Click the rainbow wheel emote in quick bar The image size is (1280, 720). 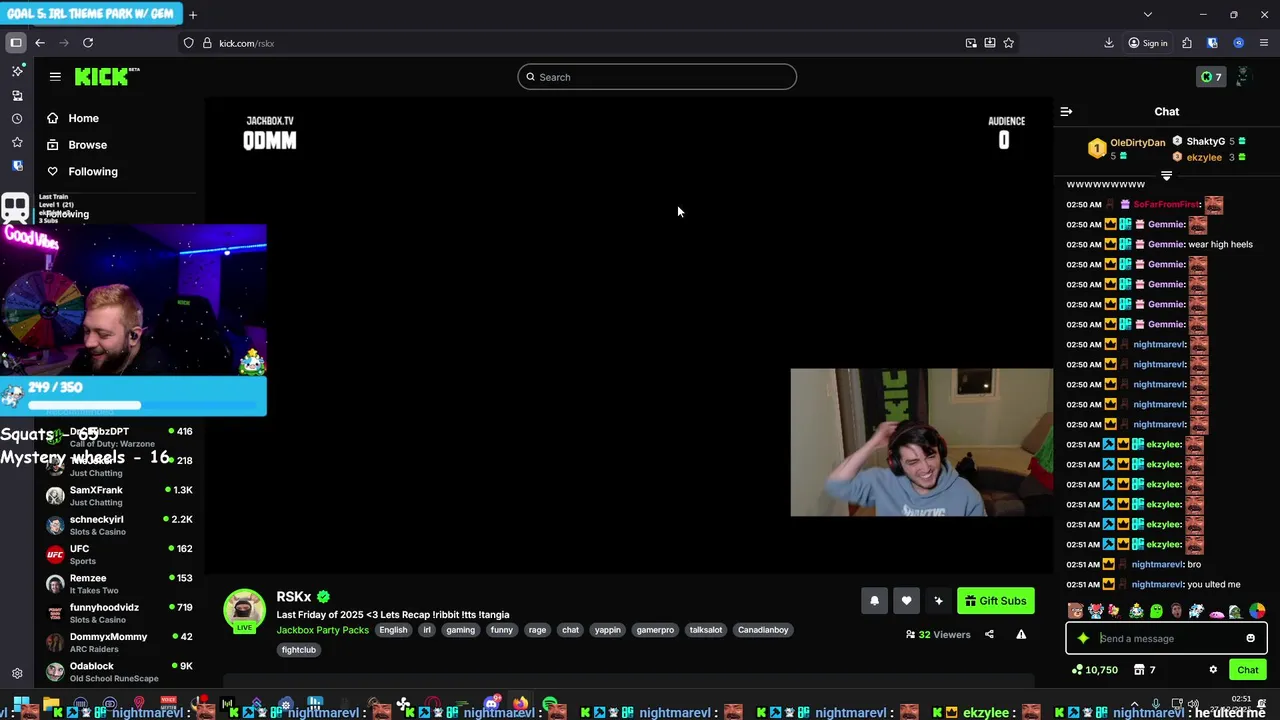(1257, 611)
